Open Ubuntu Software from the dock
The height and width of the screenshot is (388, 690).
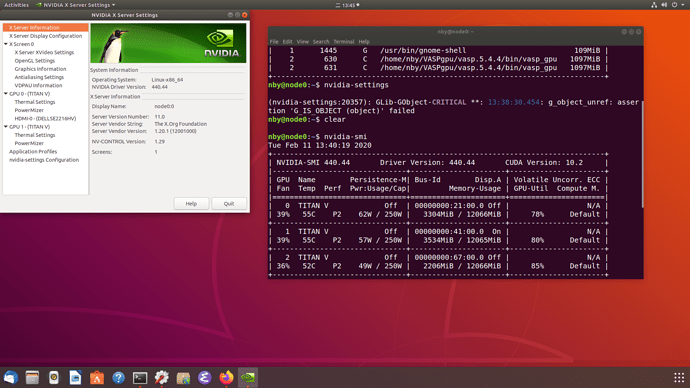[97, 377]
